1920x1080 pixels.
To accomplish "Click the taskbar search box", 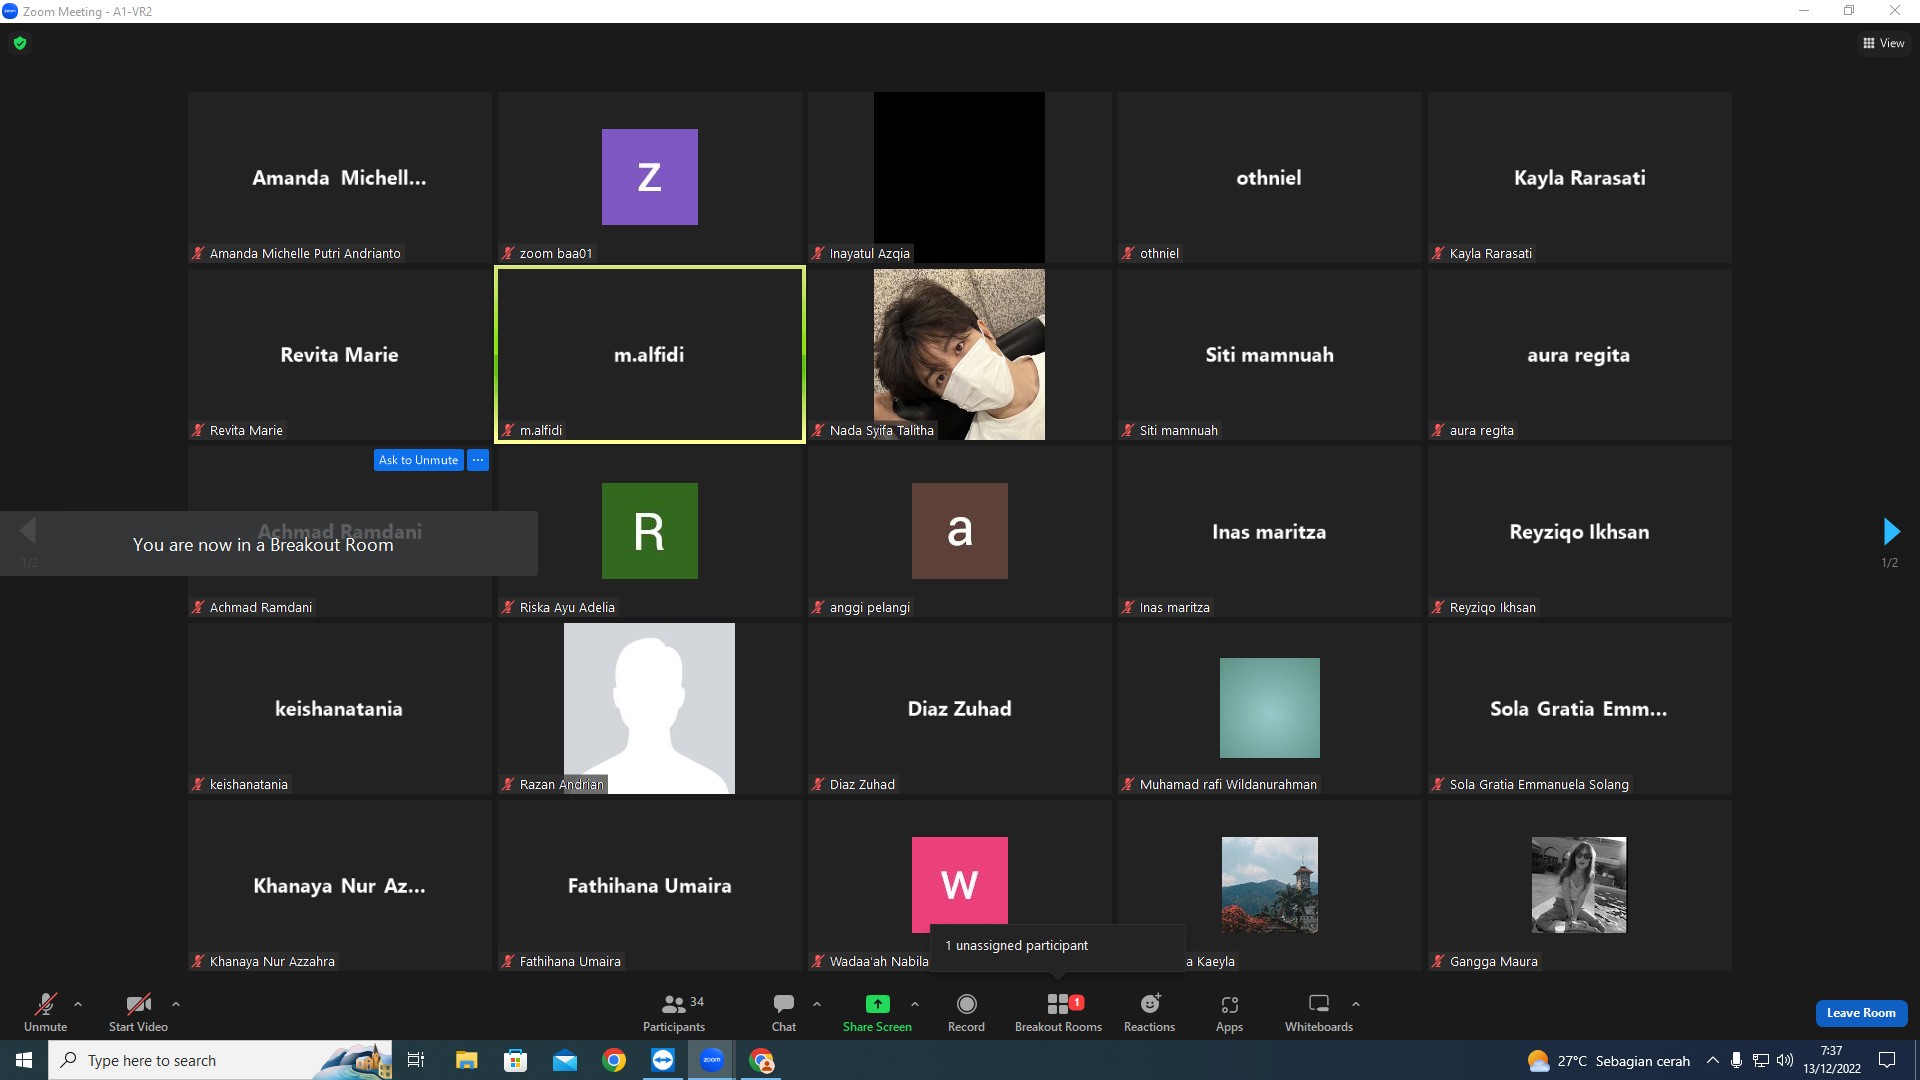I will click(x=220, y=1060).
